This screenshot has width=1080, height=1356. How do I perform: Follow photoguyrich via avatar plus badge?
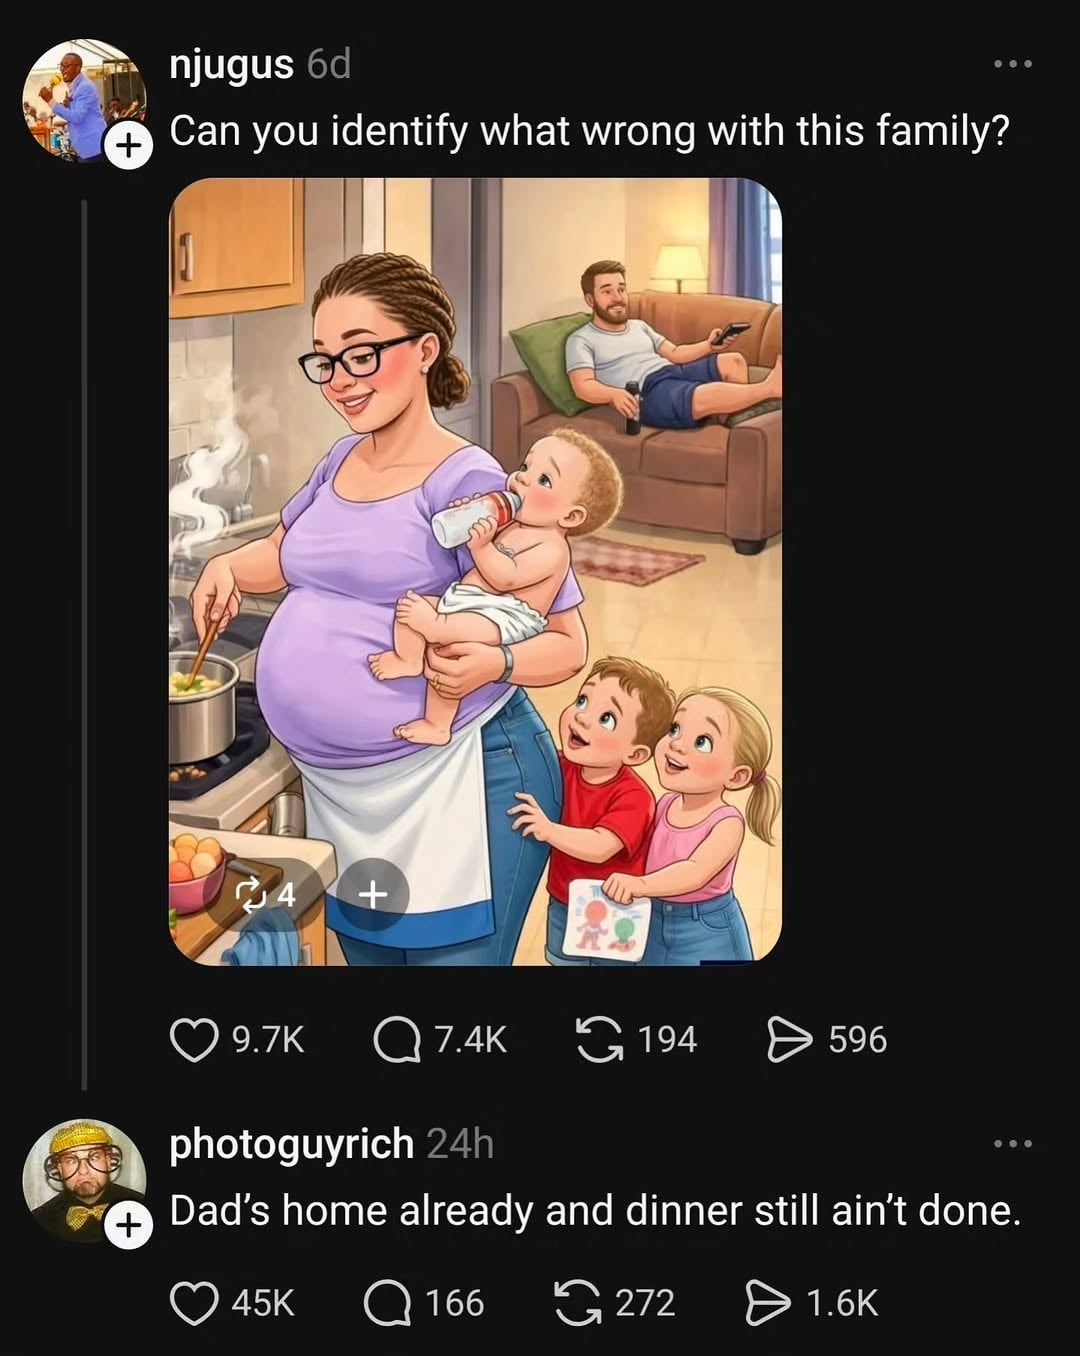127,1226
